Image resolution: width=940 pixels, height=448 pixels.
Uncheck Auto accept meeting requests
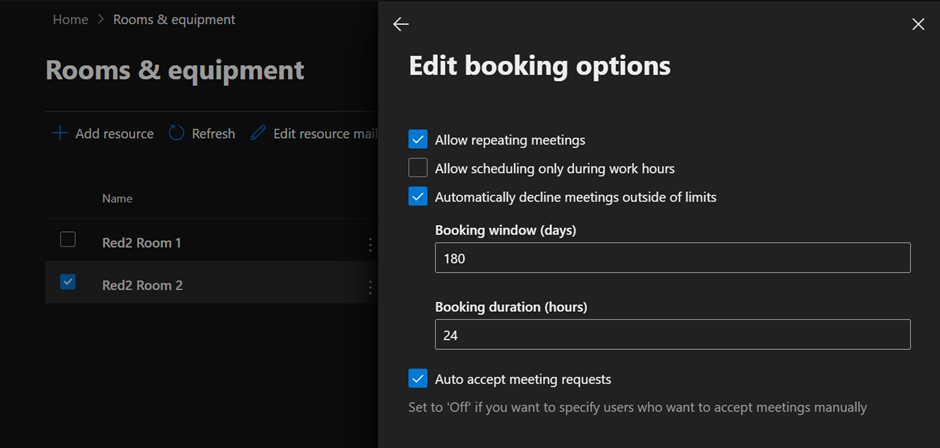click(x=418, y=378)
